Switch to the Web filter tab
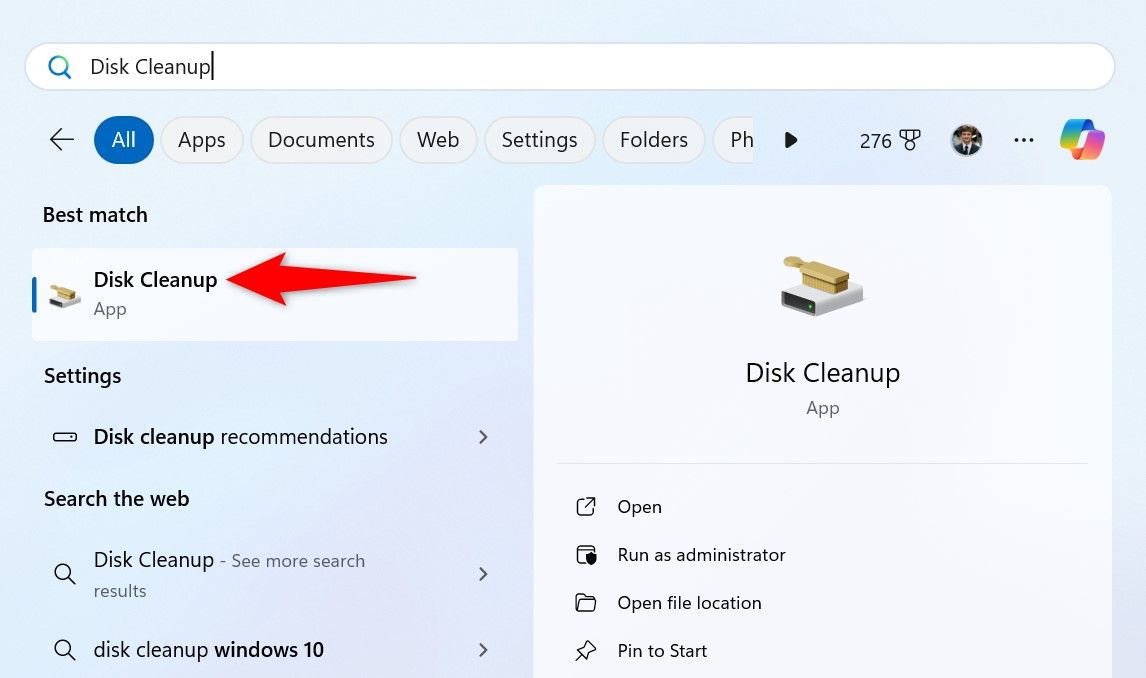The height and width of the screenshot is (678, 1146). (x=437, y=140)
